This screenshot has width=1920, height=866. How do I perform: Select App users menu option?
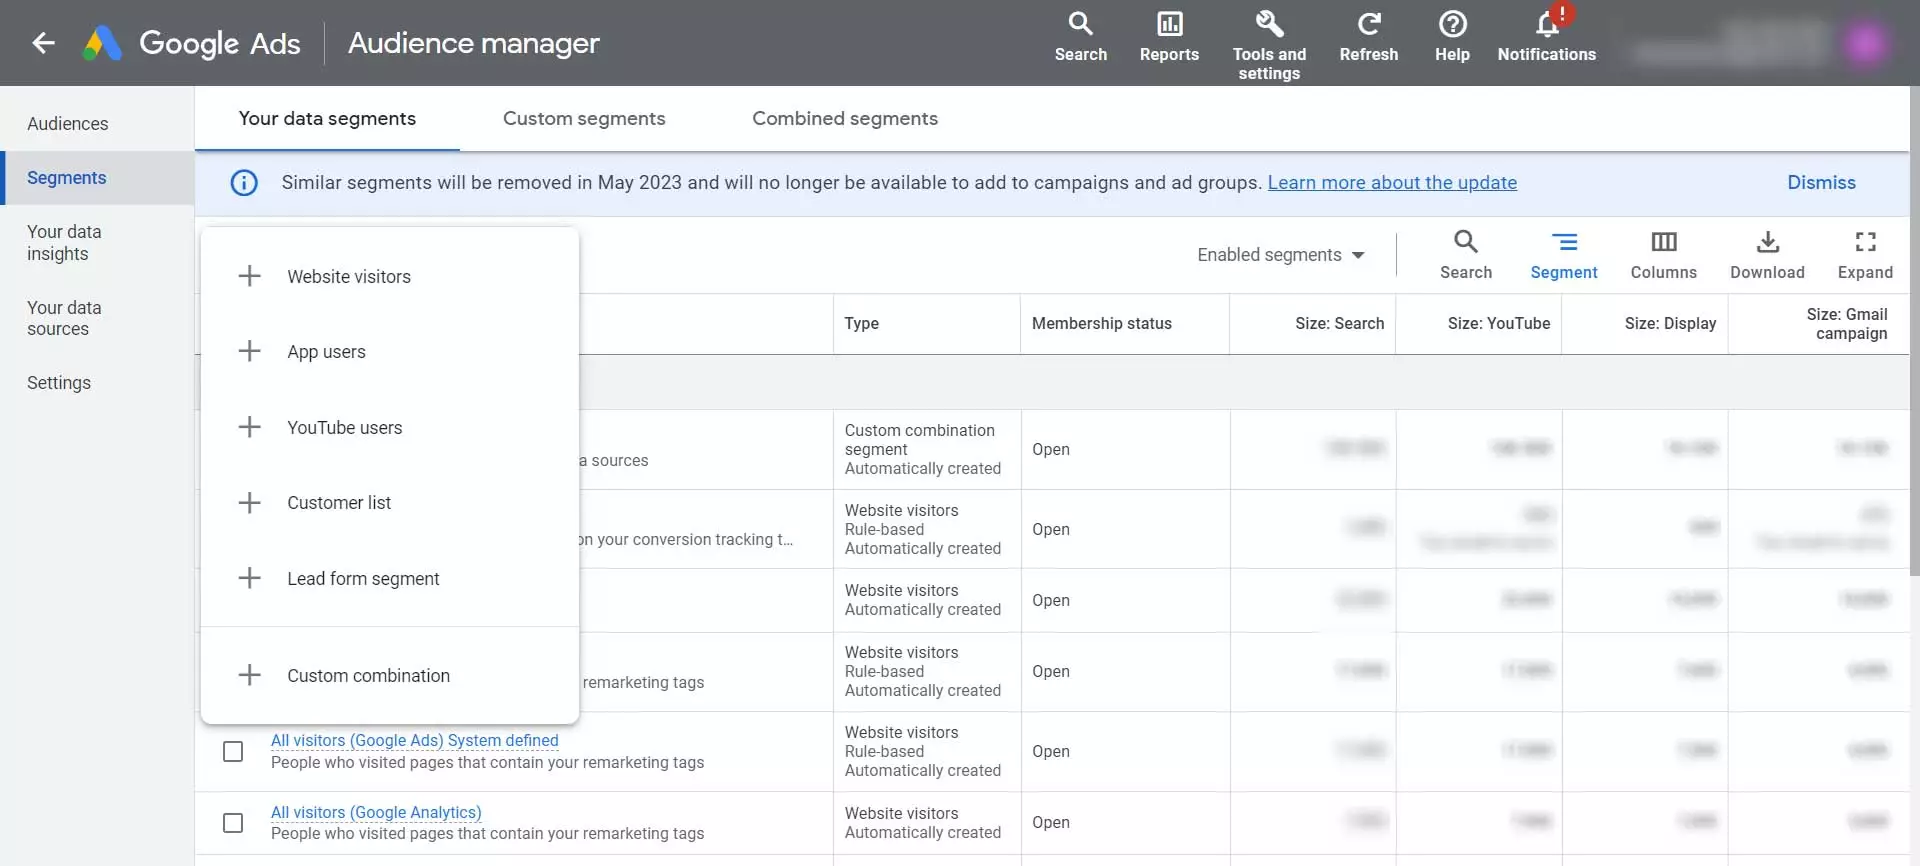click(390, 351)
